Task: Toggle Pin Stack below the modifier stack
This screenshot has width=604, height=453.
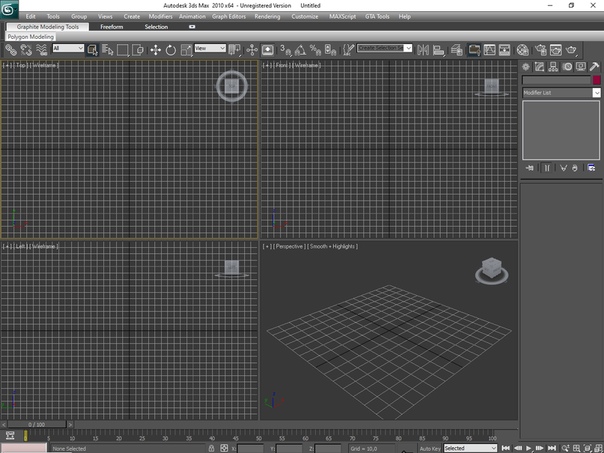Action: point(530,168)
